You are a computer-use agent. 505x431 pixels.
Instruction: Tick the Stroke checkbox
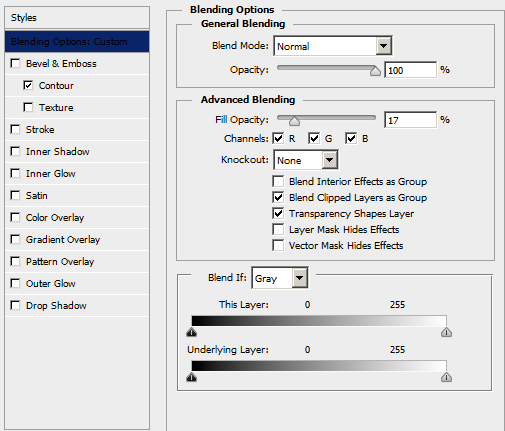tap(15, 129)
